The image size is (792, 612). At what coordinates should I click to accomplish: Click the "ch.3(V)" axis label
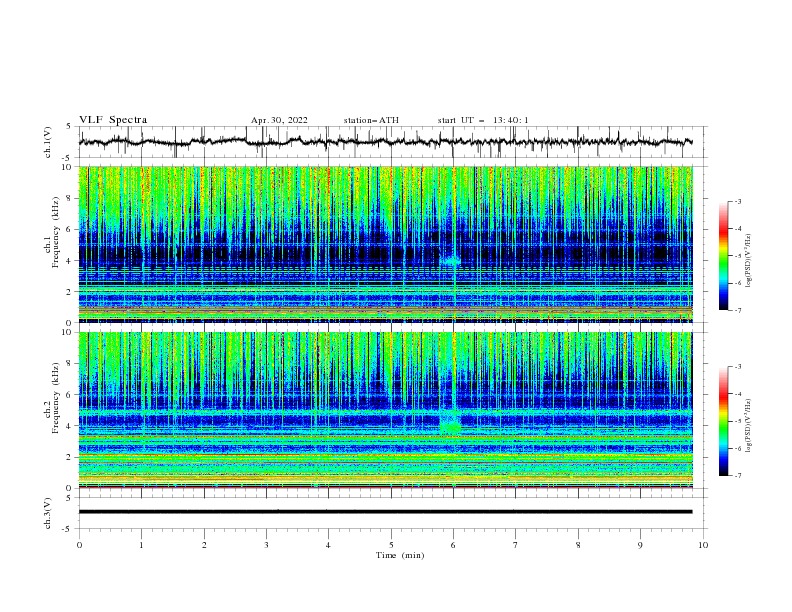click(48, 513)
